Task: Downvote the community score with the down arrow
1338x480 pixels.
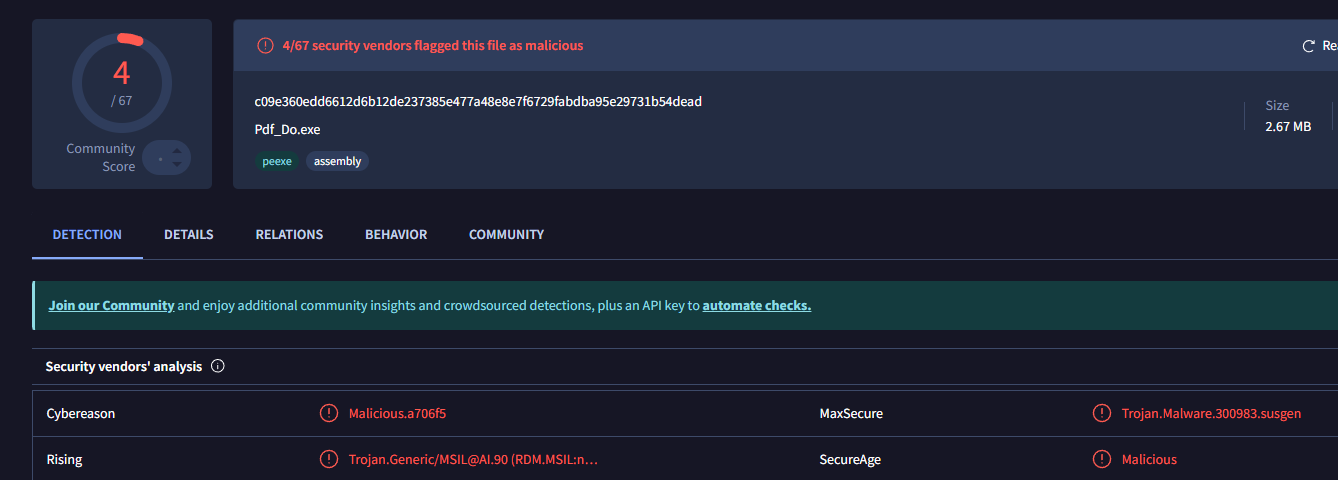Action: (177, 164)
